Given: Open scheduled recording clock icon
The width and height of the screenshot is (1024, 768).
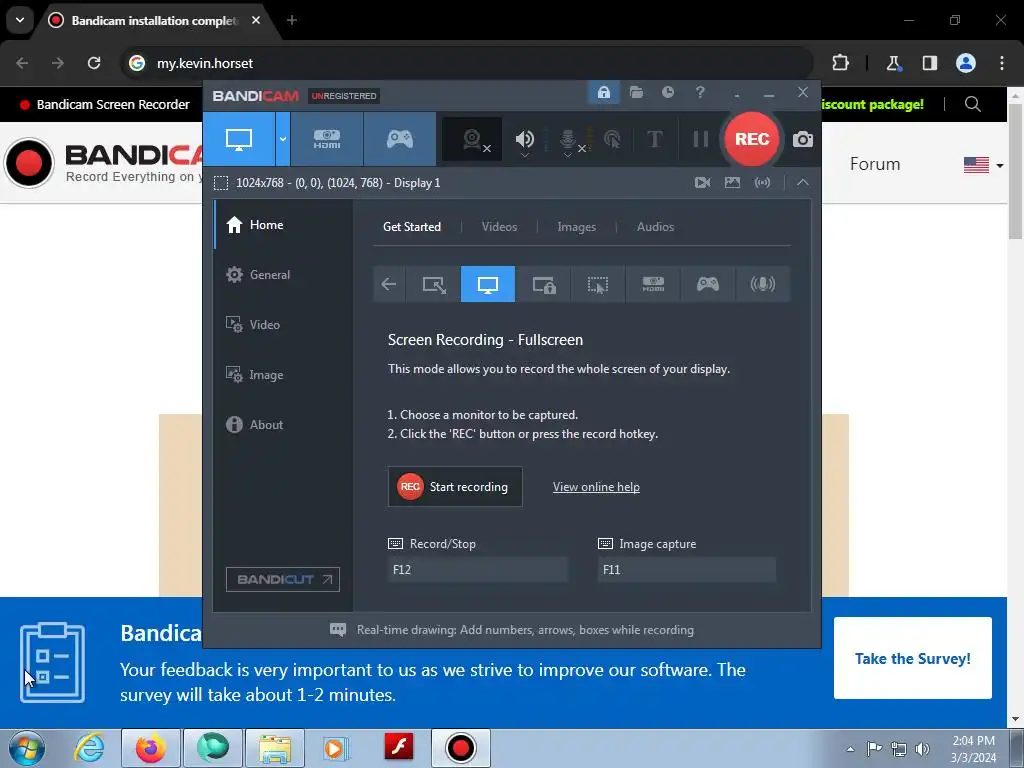Looking at the screenshot, I should coord(667,92).
